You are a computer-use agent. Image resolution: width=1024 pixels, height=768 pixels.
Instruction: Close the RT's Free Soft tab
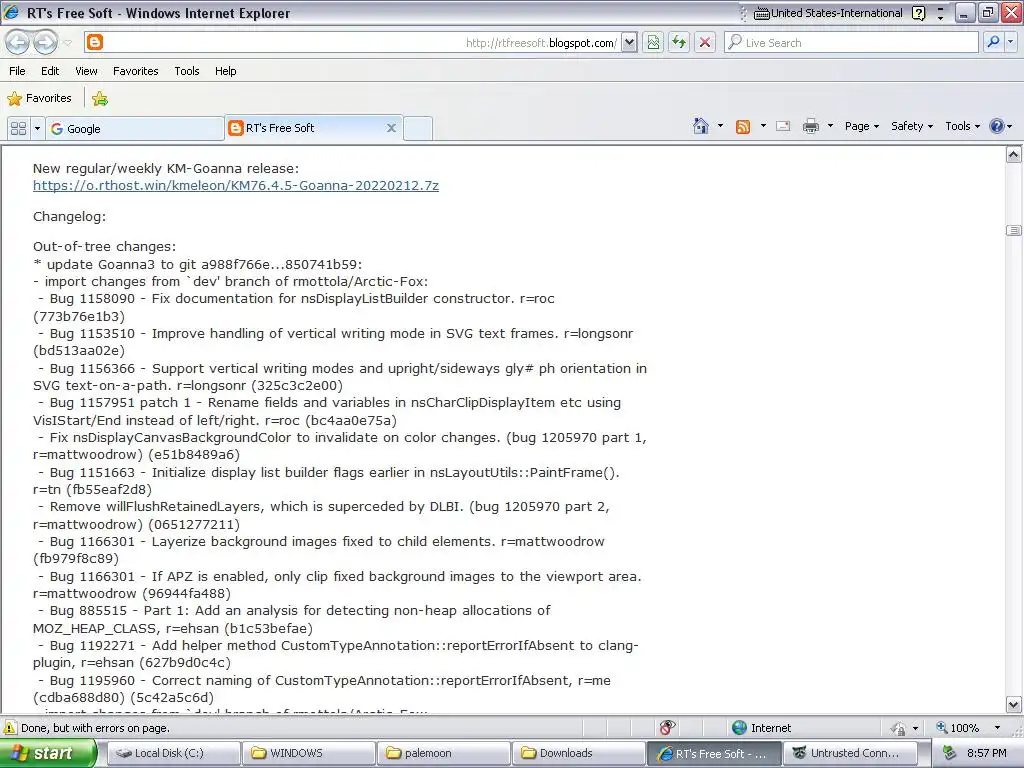coord(391,128)
